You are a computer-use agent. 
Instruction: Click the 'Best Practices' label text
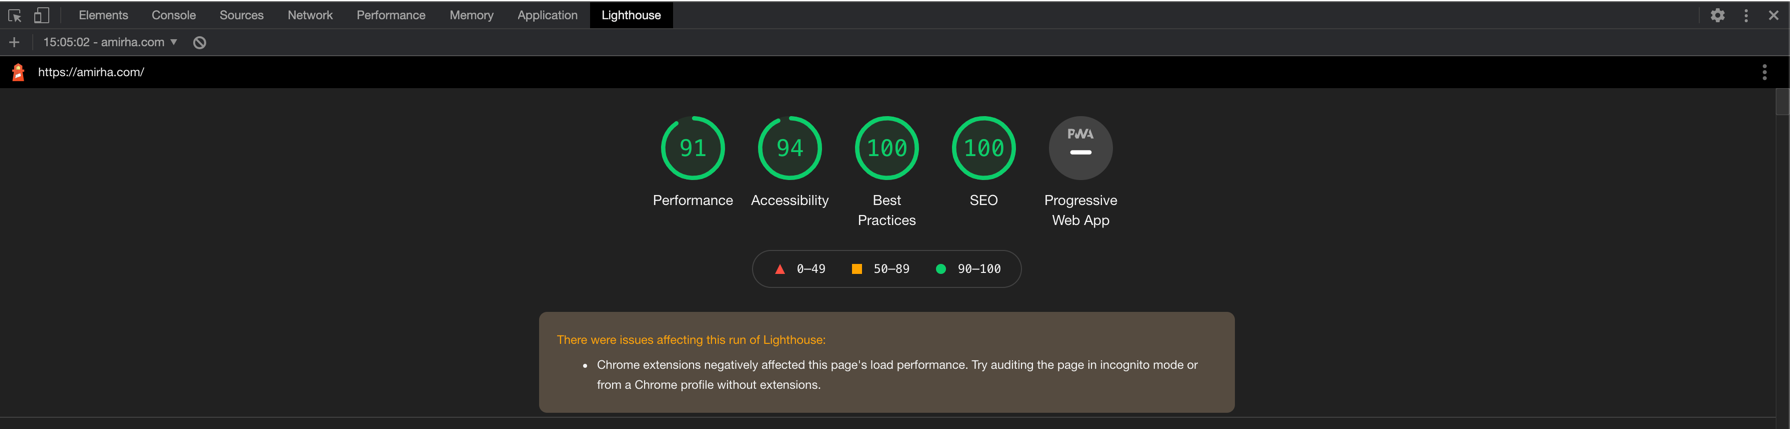(x=887, y=210)
